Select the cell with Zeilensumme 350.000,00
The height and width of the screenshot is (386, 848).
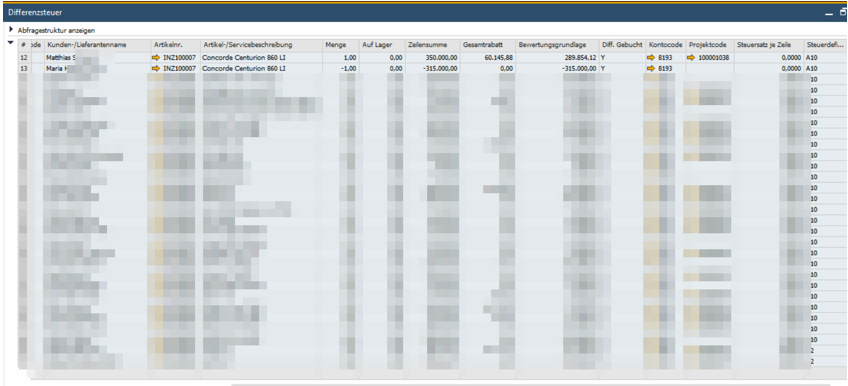(x=432, y=57)
